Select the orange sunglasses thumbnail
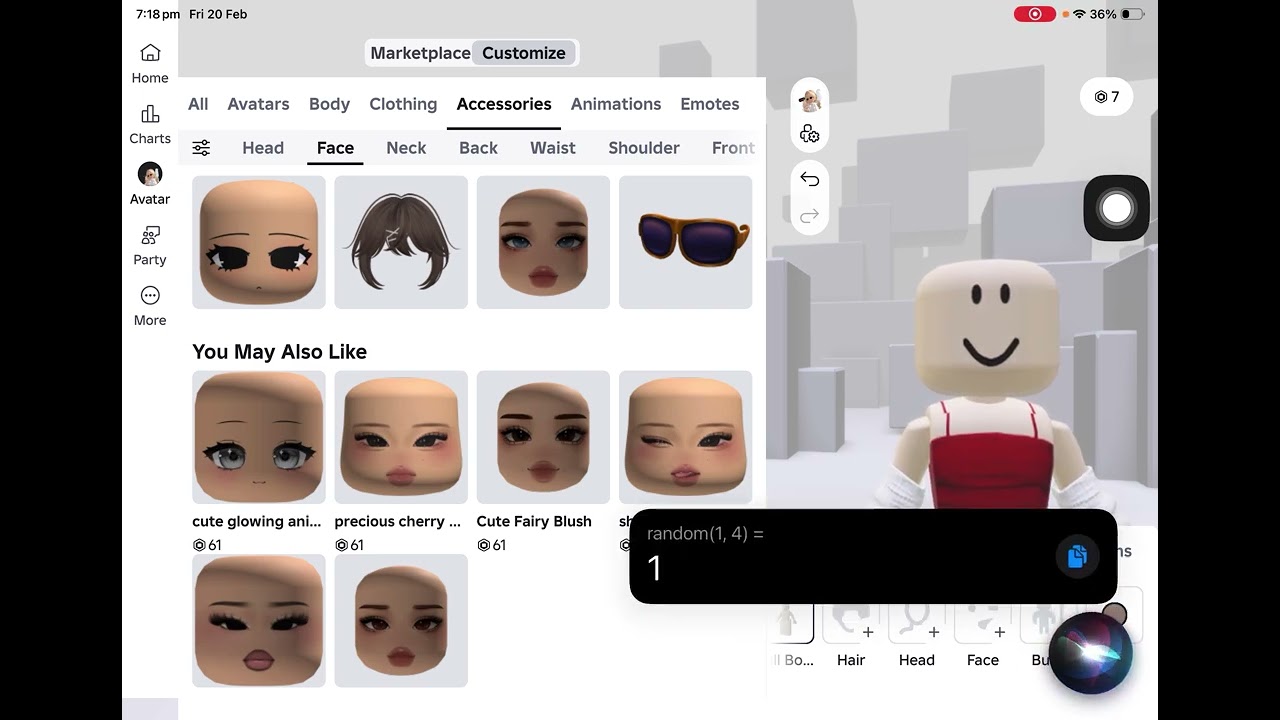 pyautogui.click(x=685, y=242)
